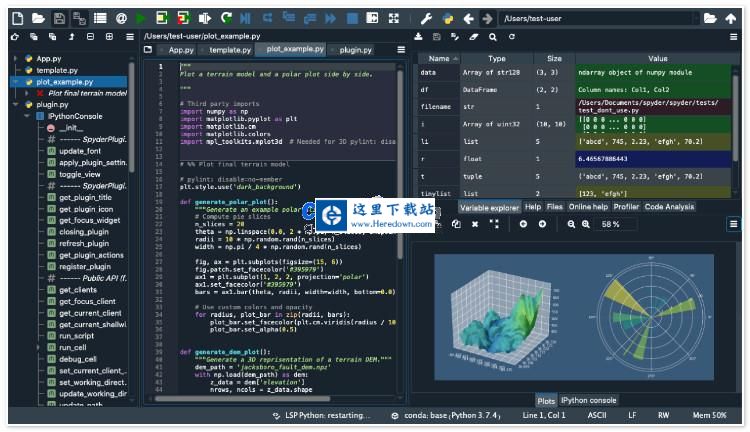750x432 pixels.
Task: Collapse the IPythonConsole class node
Action: (x=27, y=116)
